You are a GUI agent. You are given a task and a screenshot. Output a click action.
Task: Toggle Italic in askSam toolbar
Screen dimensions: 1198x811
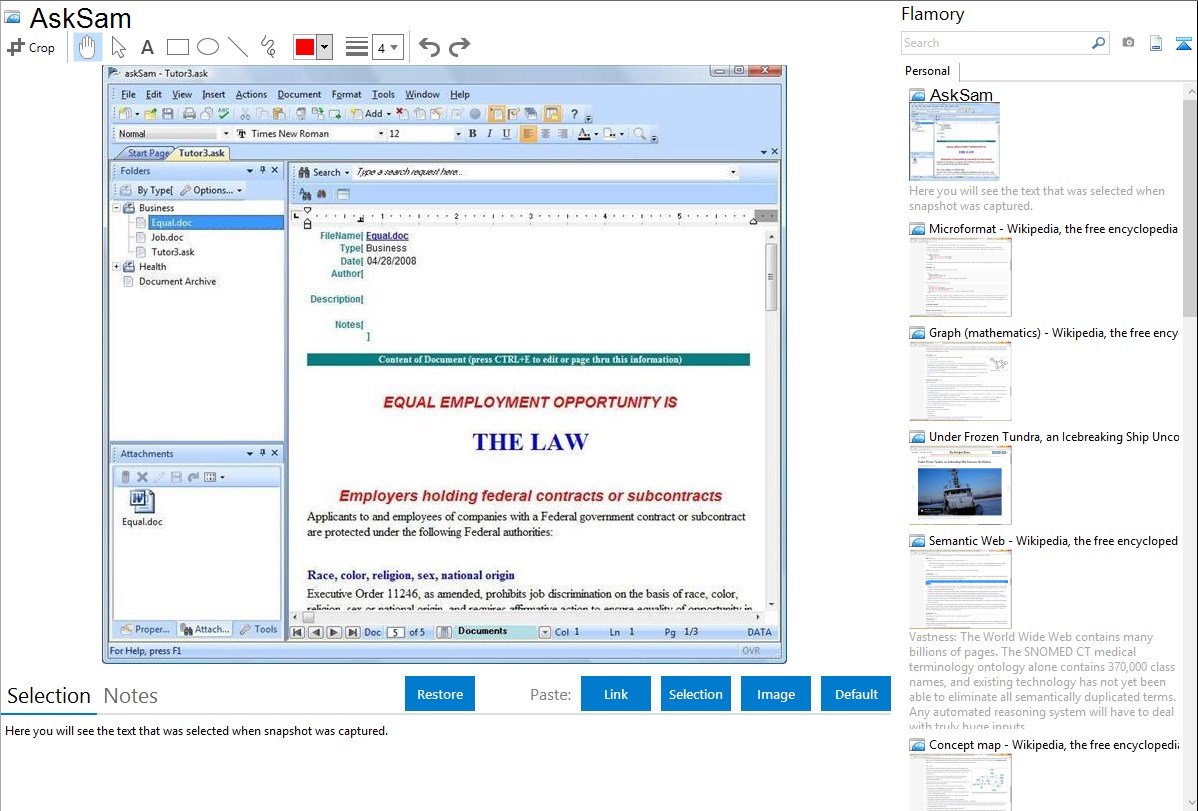click(x=490, y=134)
